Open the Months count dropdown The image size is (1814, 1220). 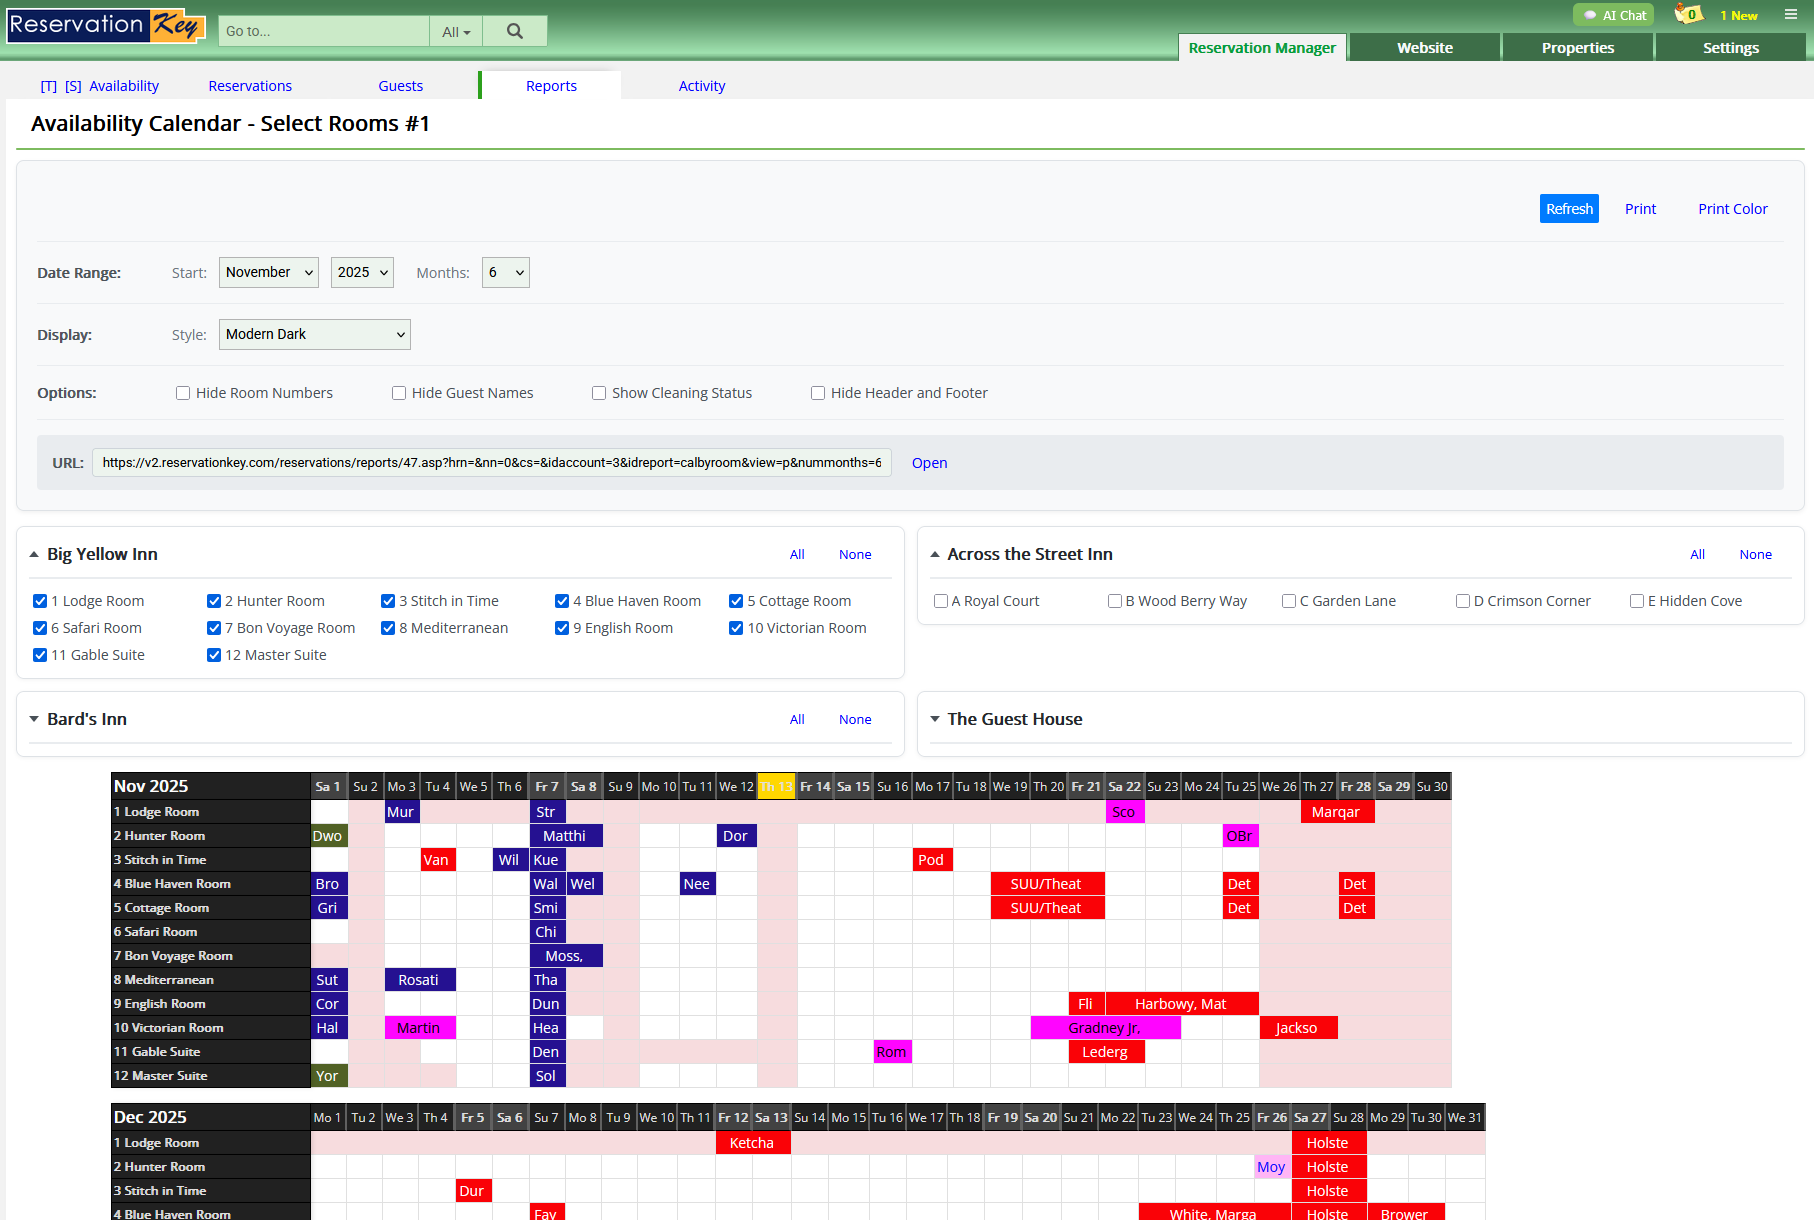(505, 273)
